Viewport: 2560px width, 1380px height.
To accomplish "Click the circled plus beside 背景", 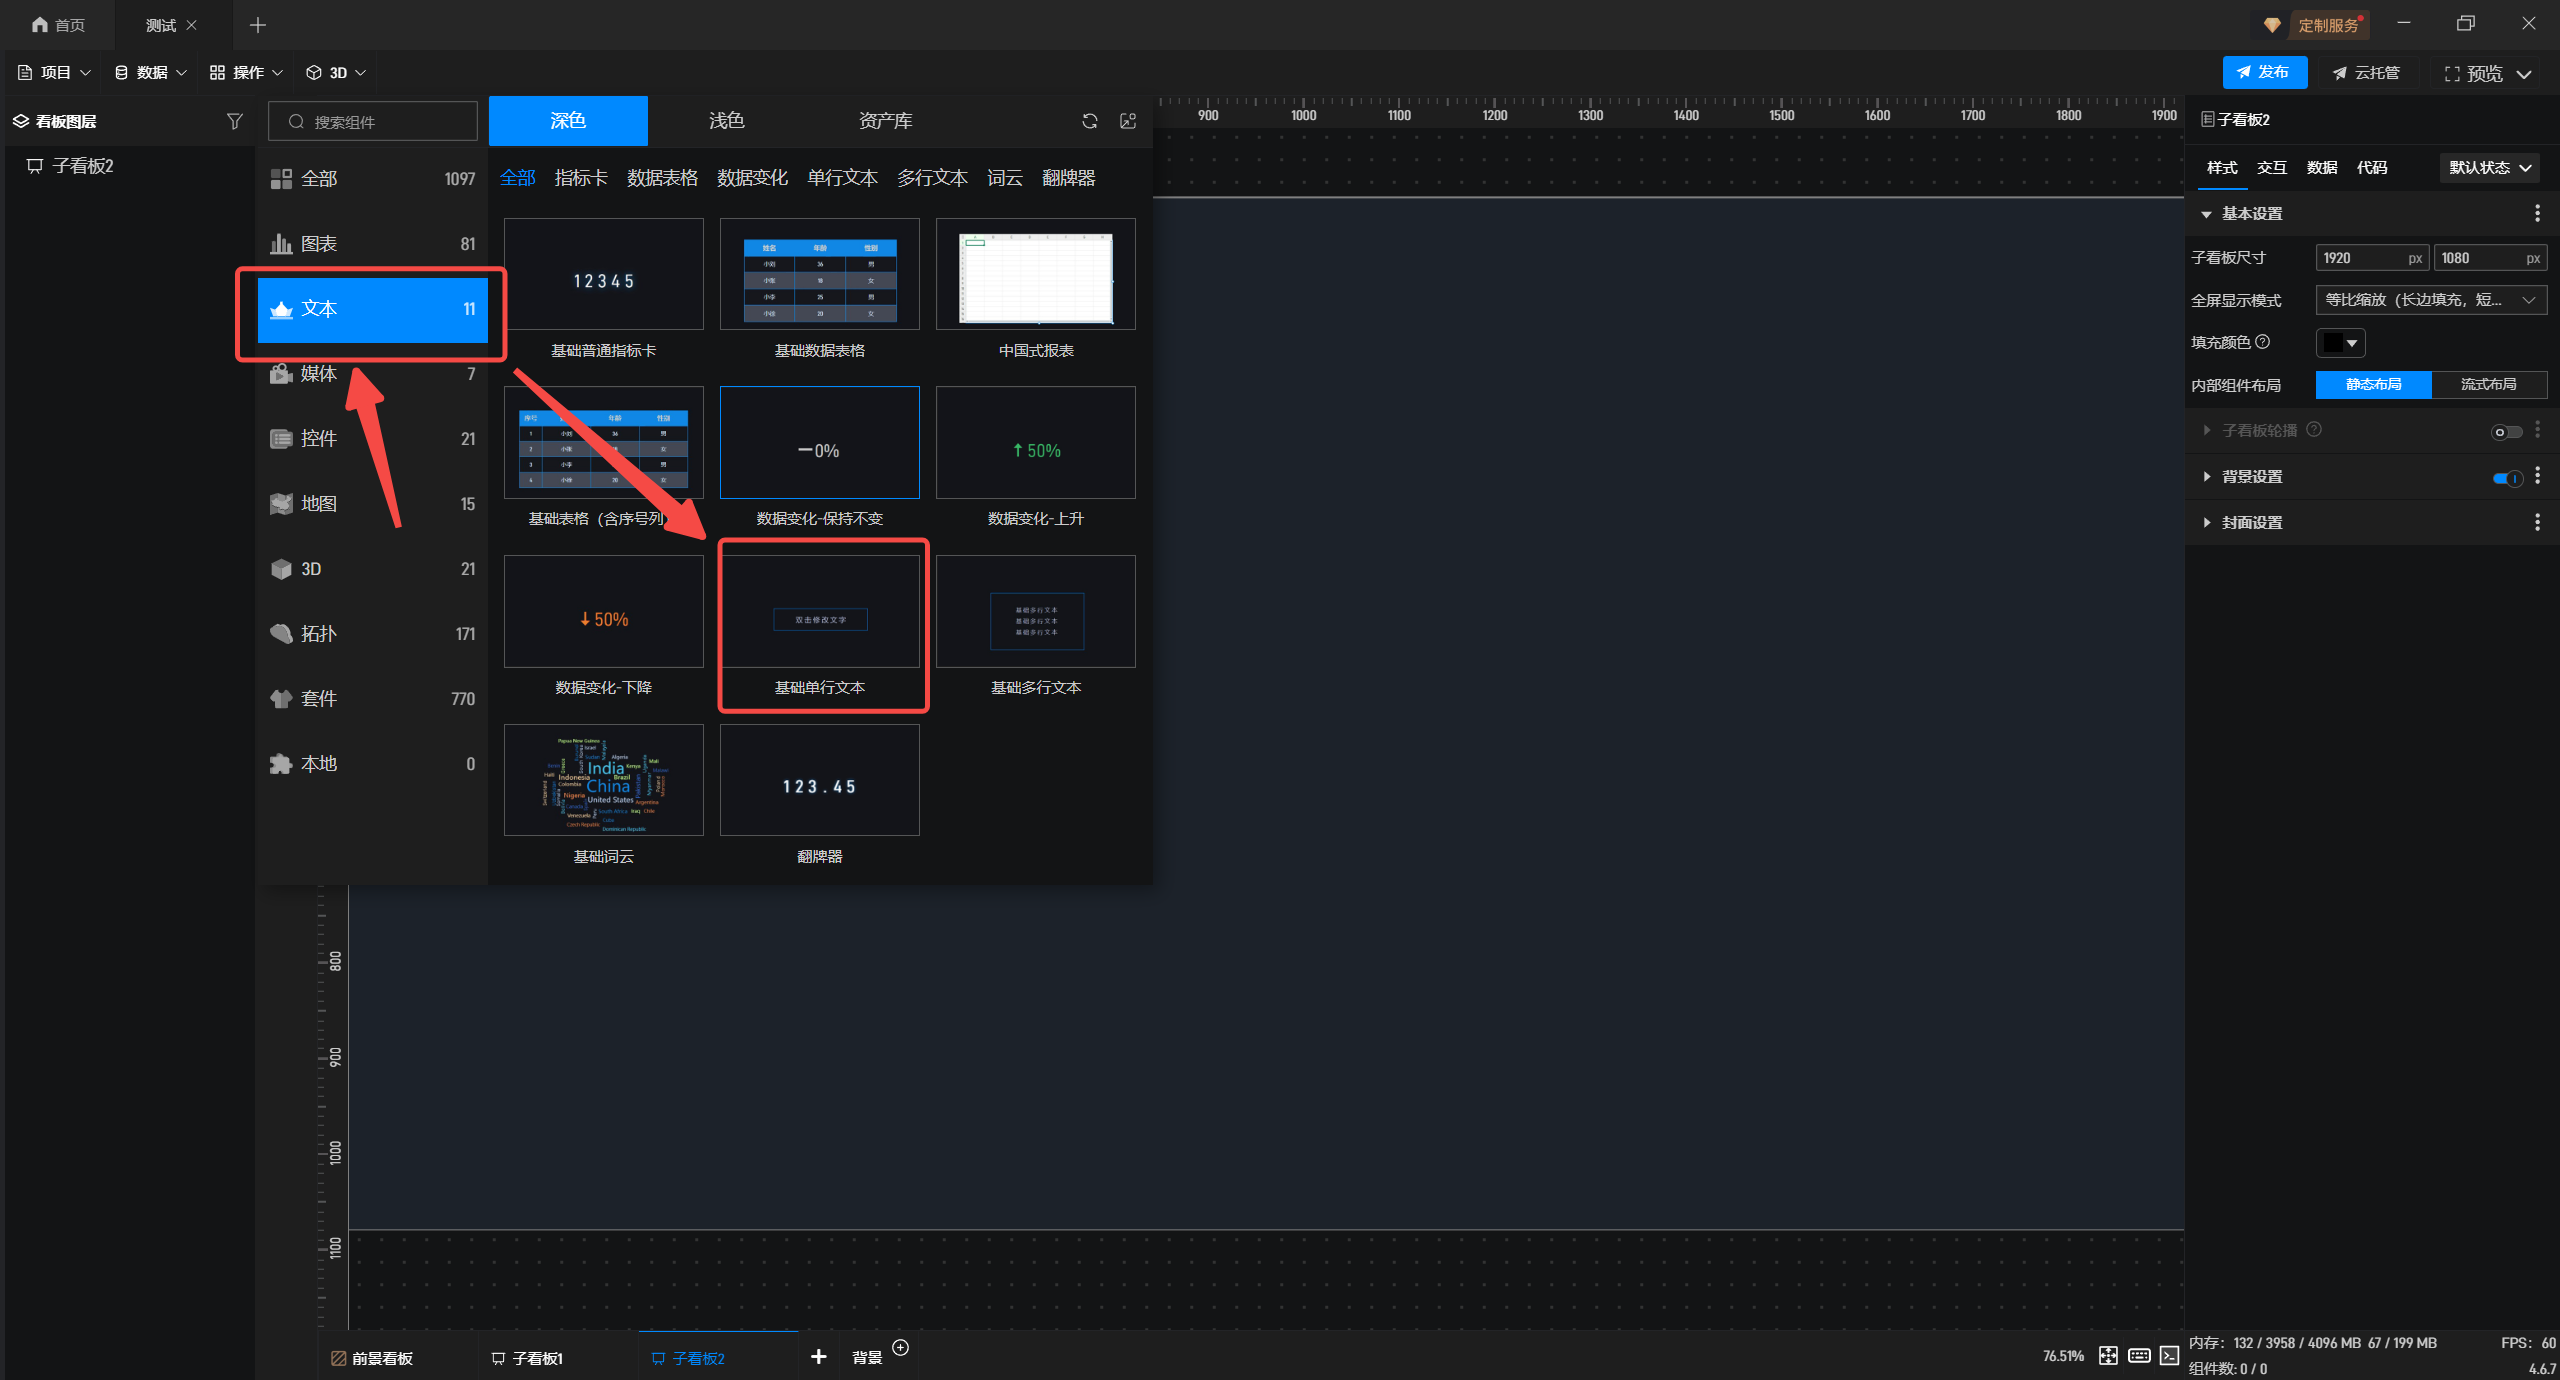I will [900, 1347].
